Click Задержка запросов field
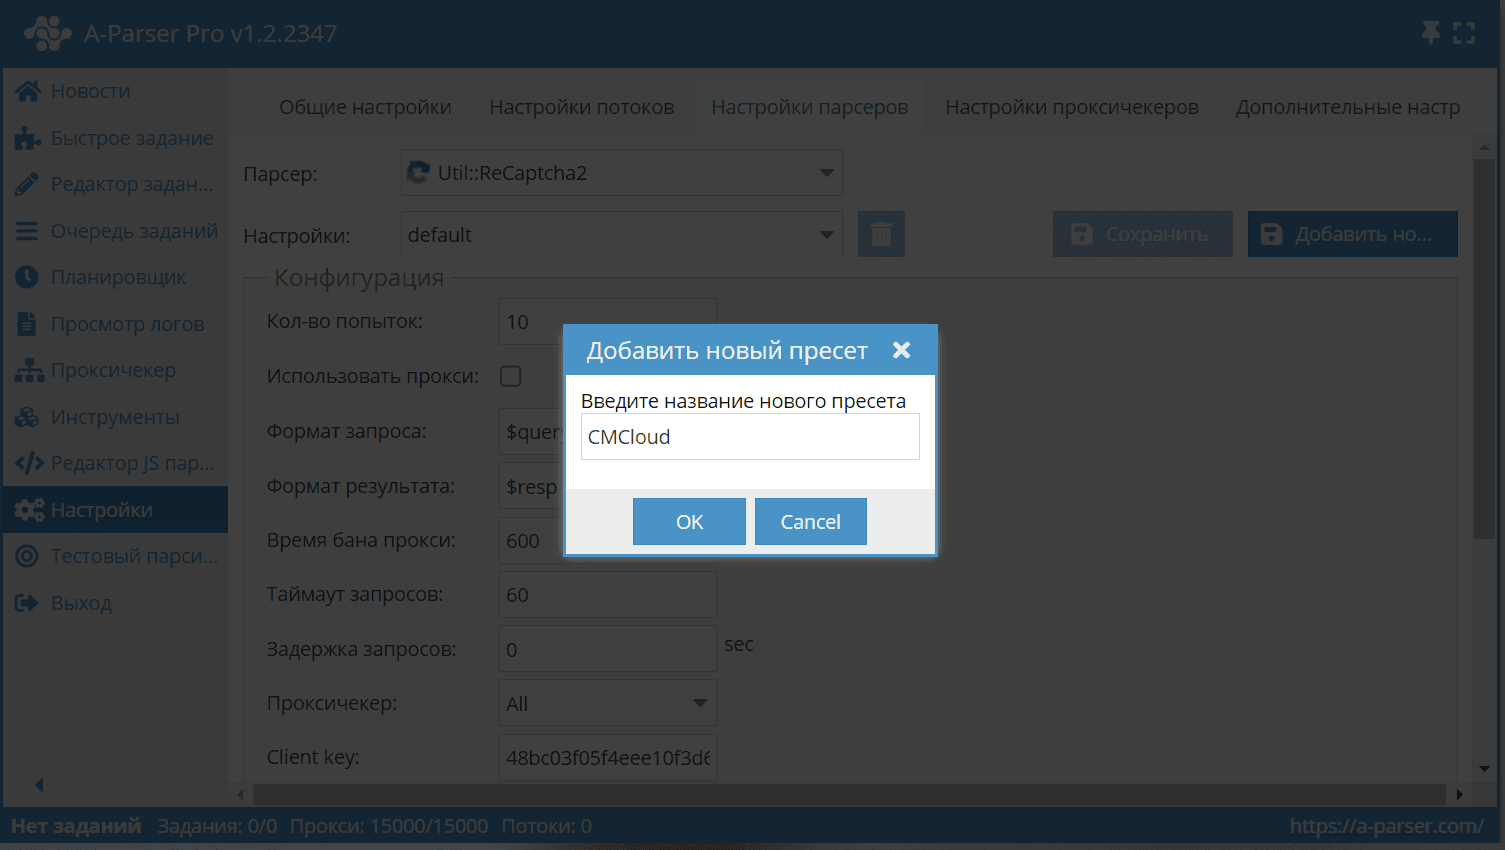The width and height of the screenshot is (1505, 850). (607, 649)
